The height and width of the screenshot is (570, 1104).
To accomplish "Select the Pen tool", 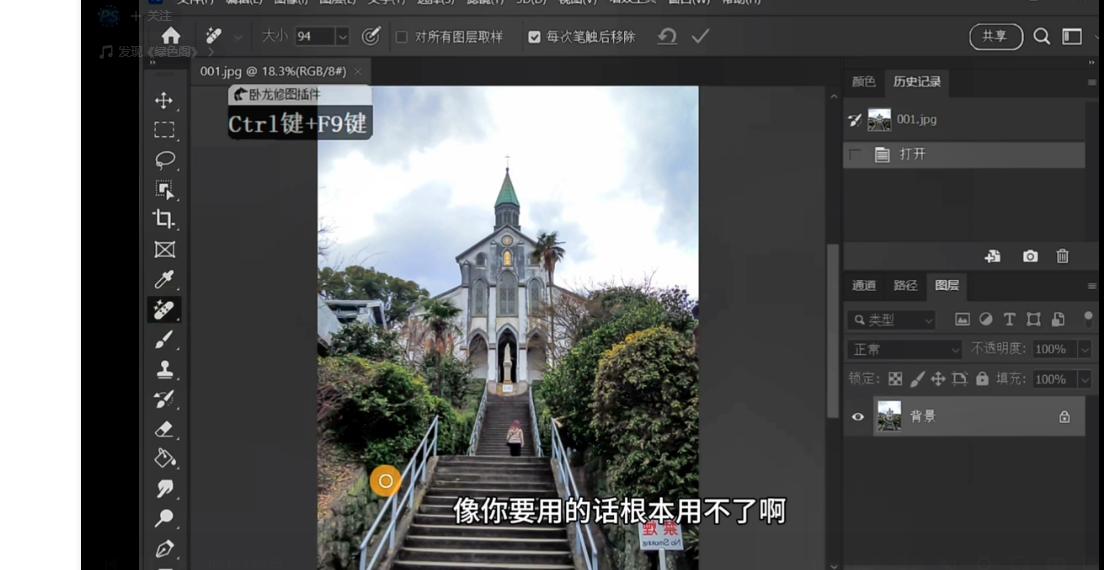I will click(x=164, y=548).
